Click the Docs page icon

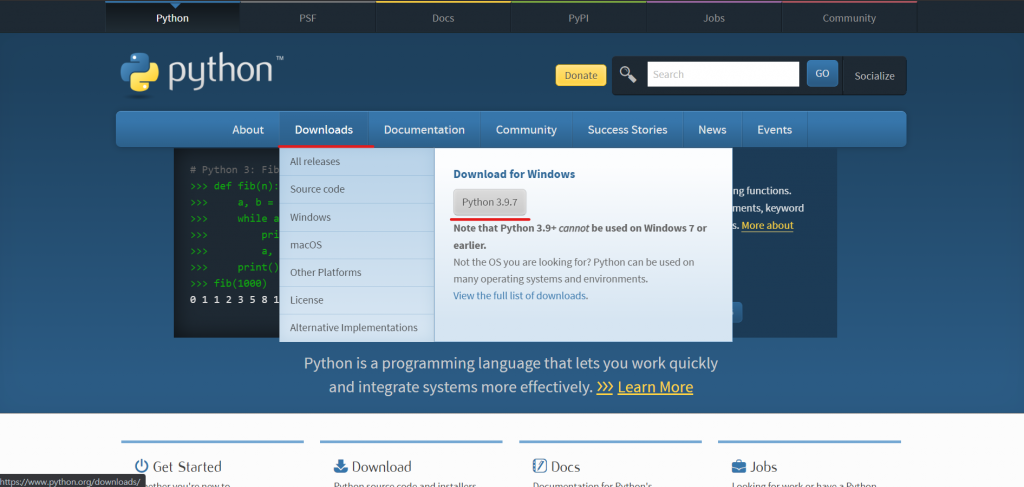tap(539, 466)
